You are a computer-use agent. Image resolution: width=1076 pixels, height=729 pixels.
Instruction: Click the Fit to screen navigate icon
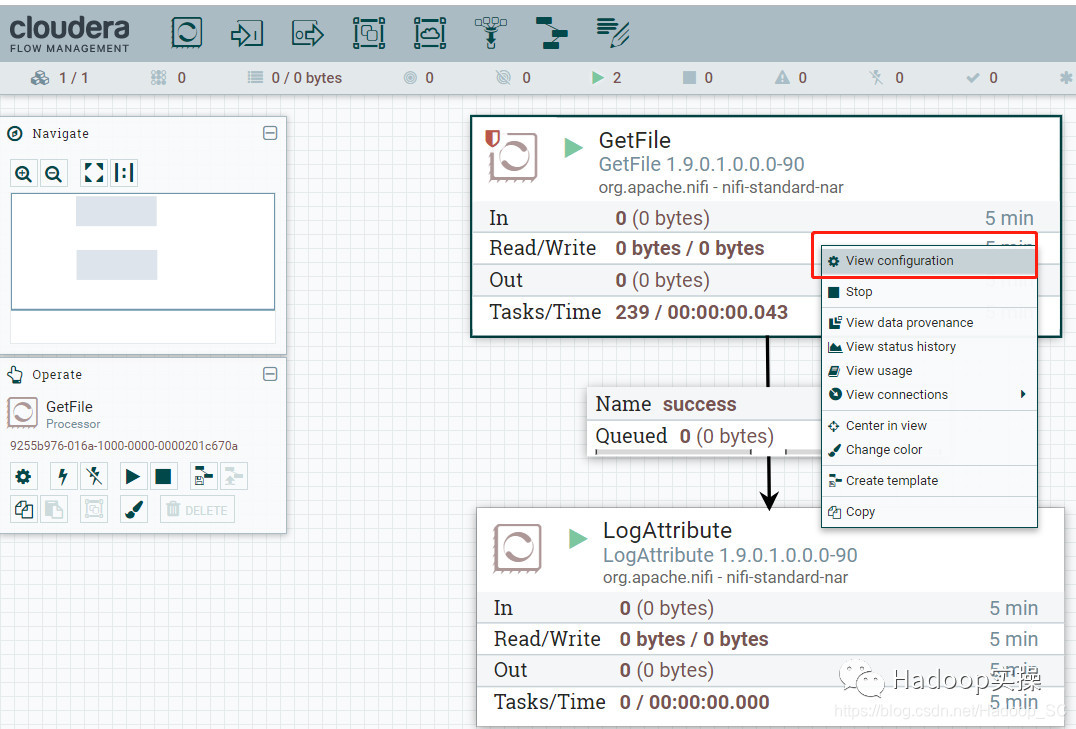(x=94, y=173)
